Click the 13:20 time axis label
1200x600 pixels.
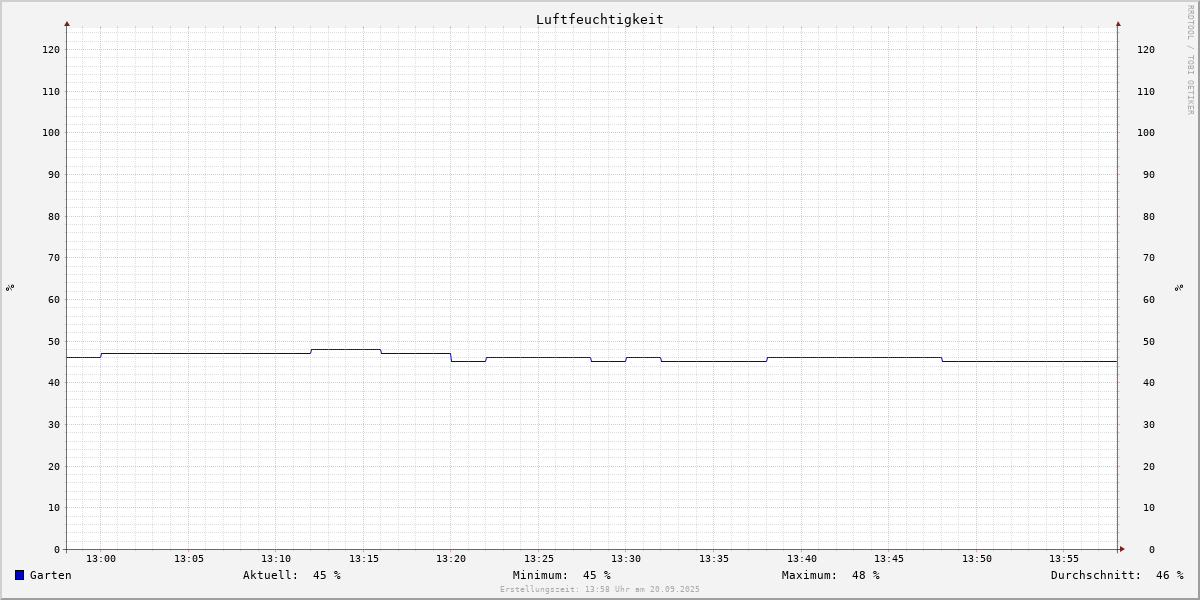coord(451,558)
